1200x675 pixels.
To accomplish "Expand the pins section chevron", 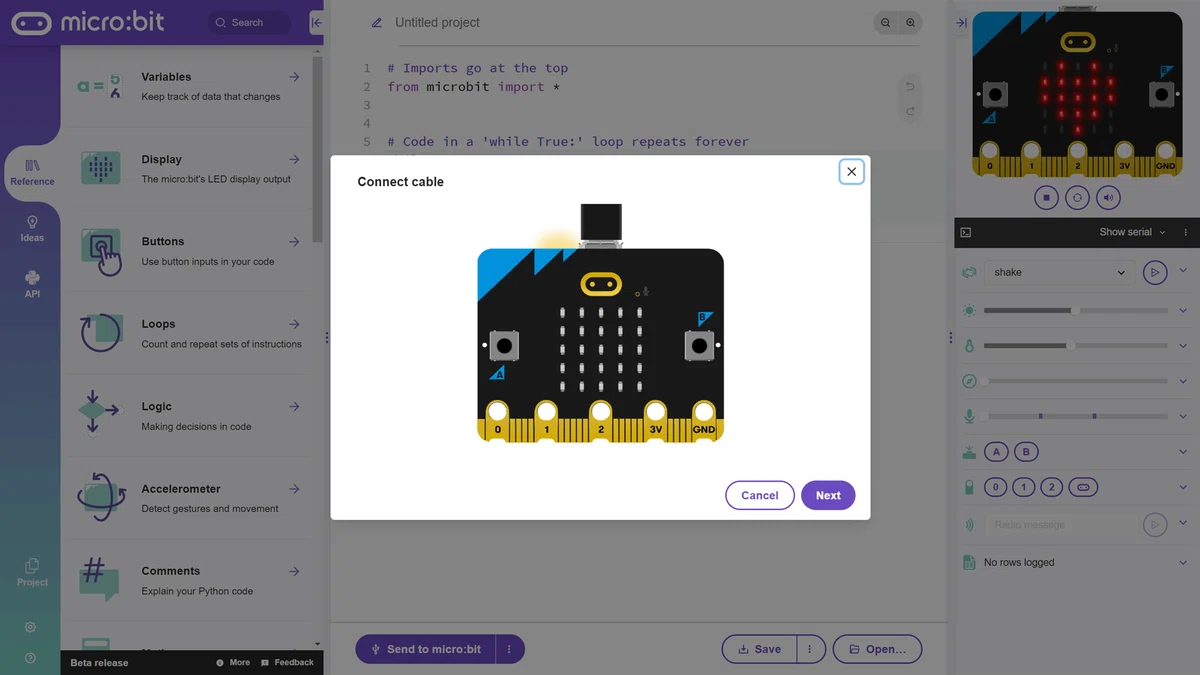I will coord(1183,487).
